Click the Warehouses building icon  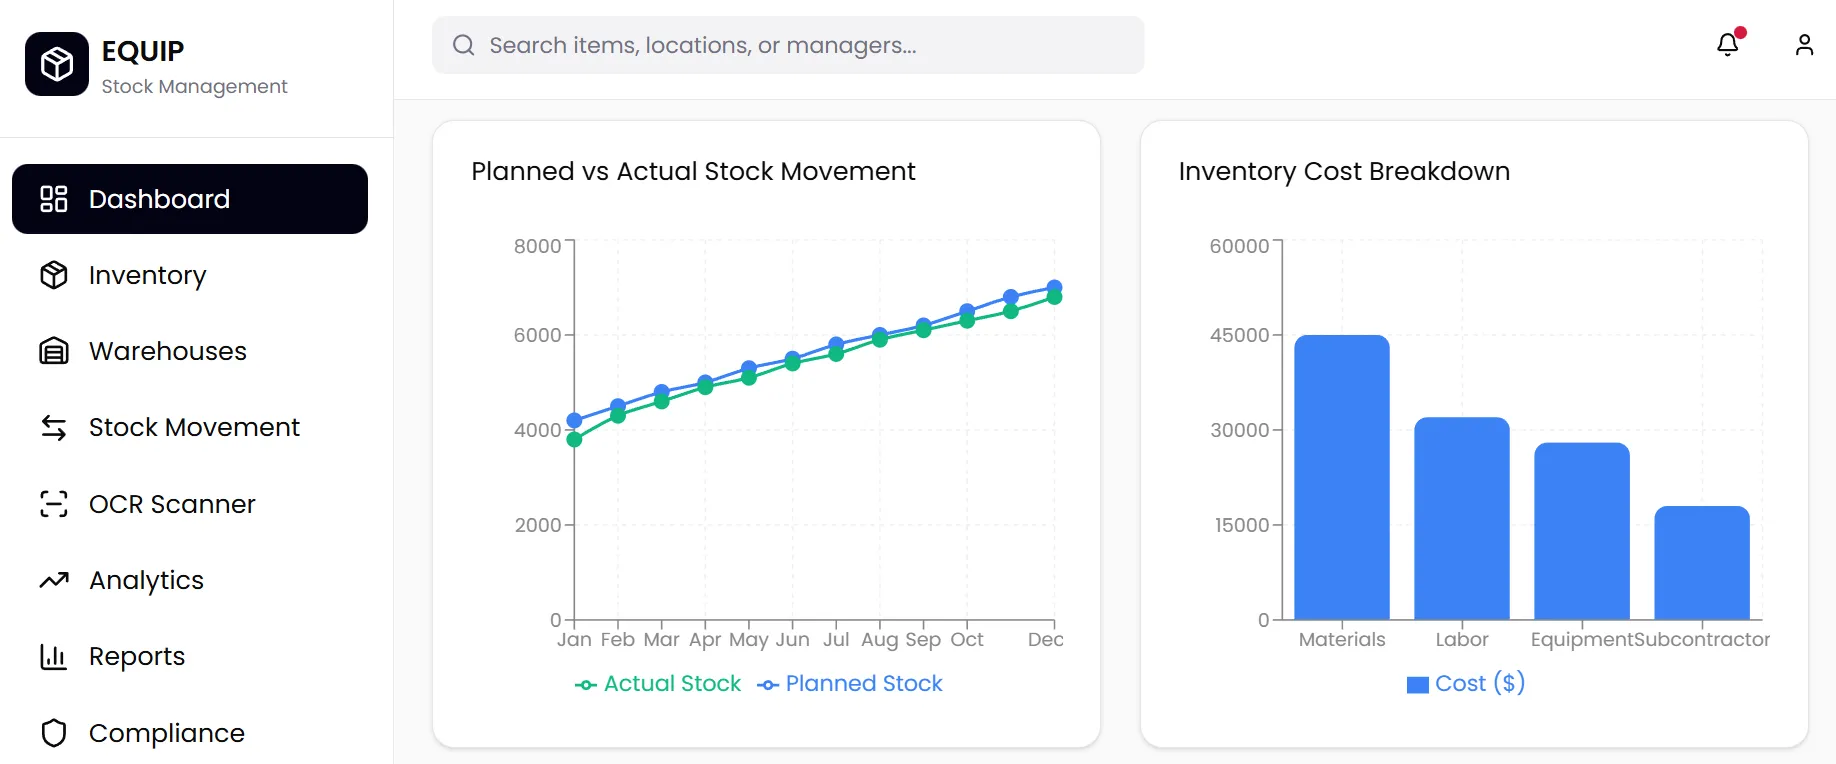pos(54,351)
